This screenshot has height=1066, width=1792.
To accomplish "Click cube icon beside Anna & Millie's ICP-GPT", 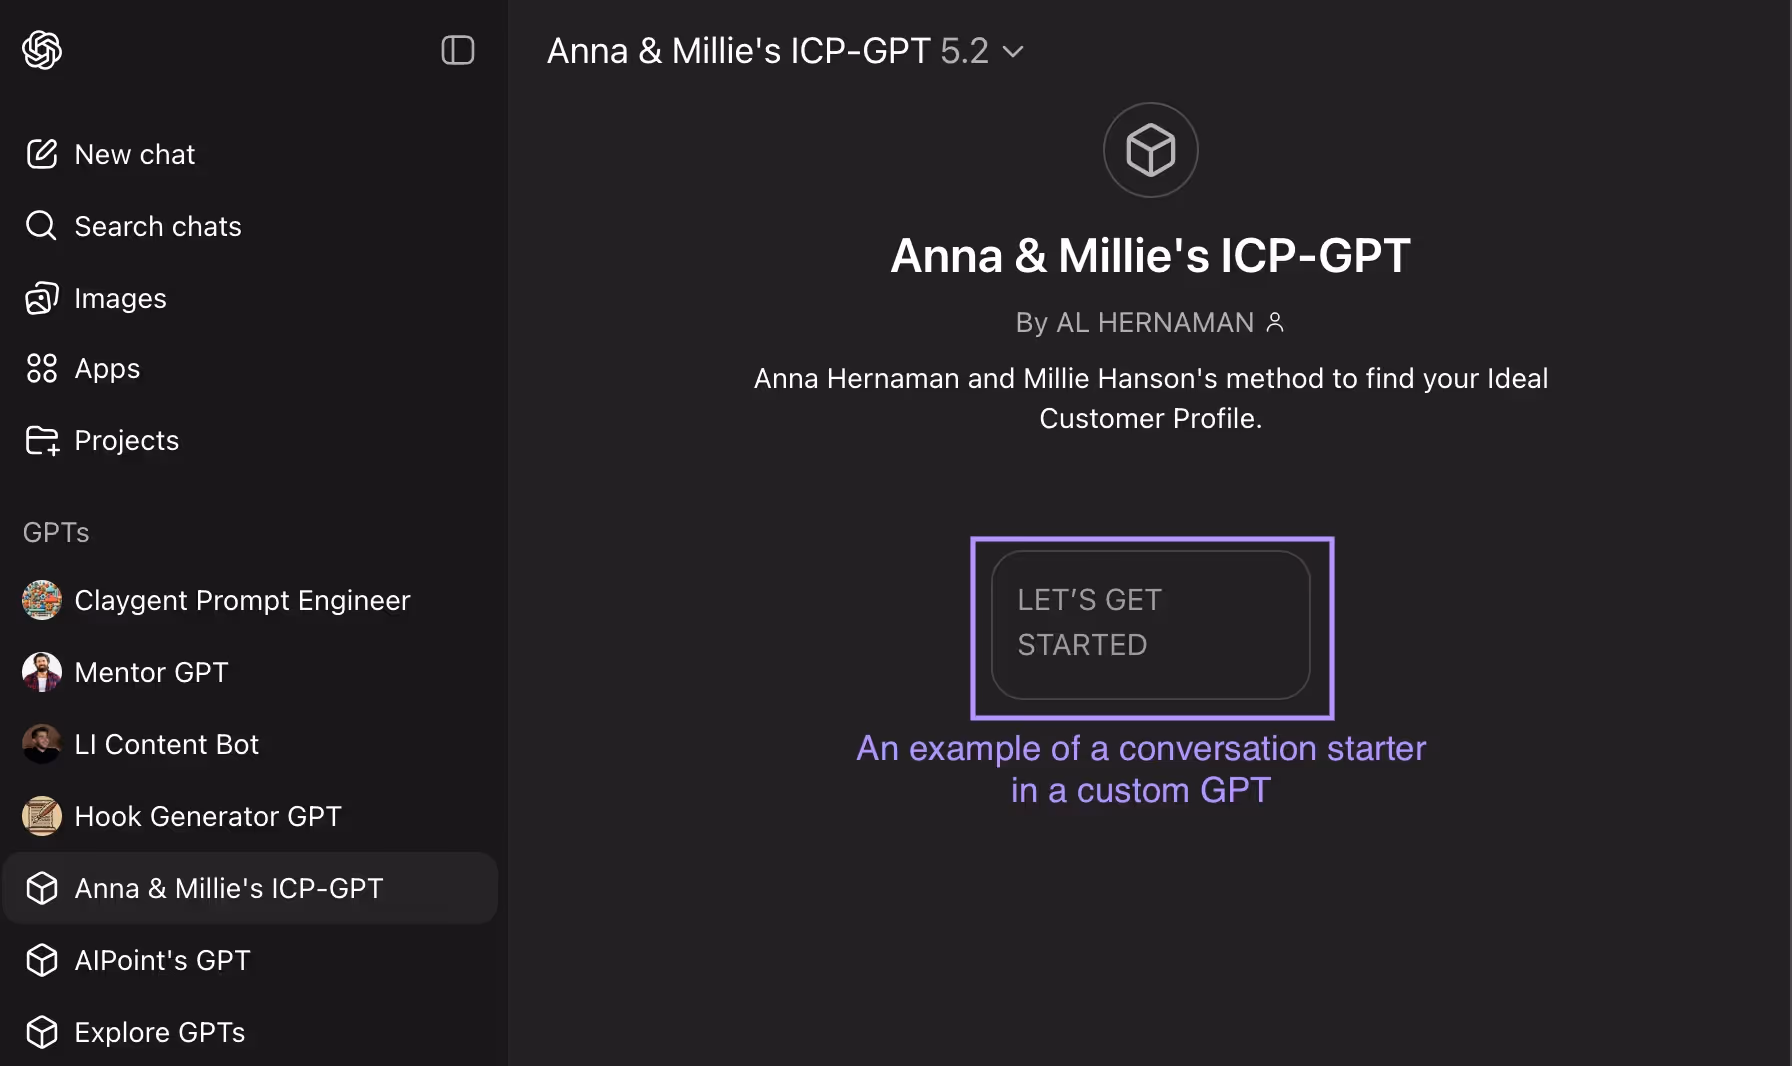I will (x=42, y=888).
